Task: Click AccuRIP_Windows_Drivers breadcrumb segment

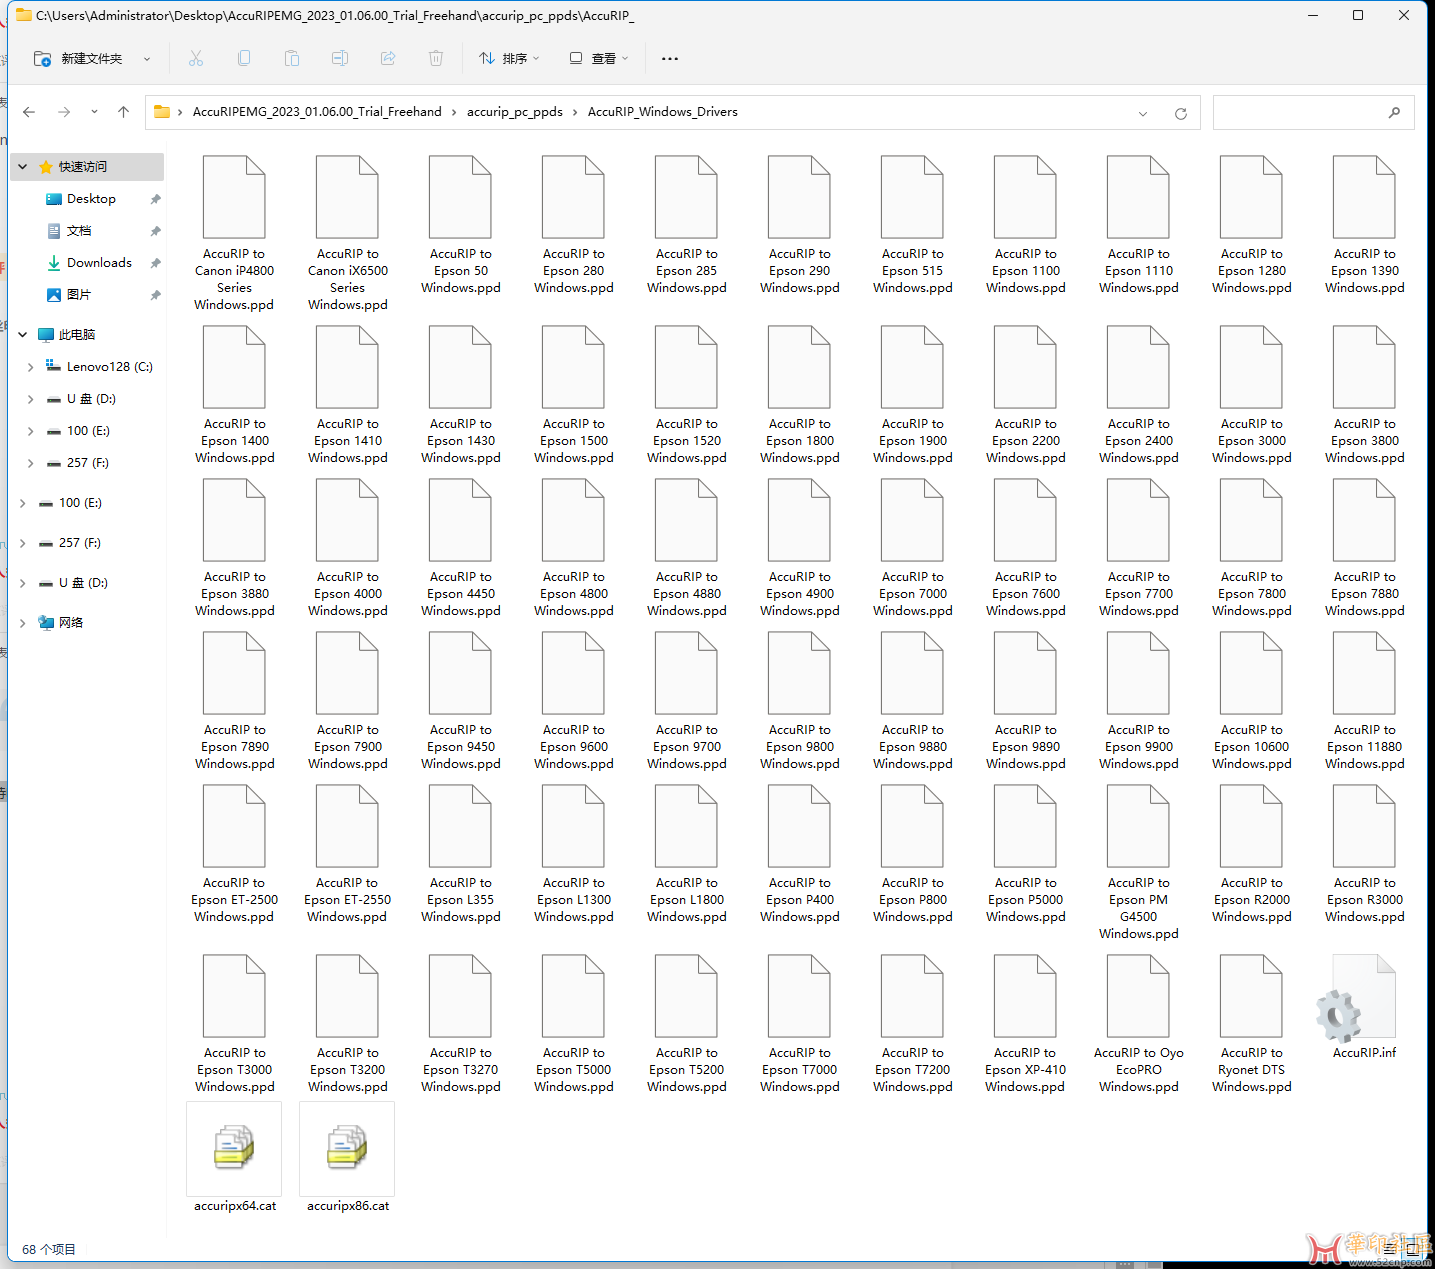Action: pos(663,112)
